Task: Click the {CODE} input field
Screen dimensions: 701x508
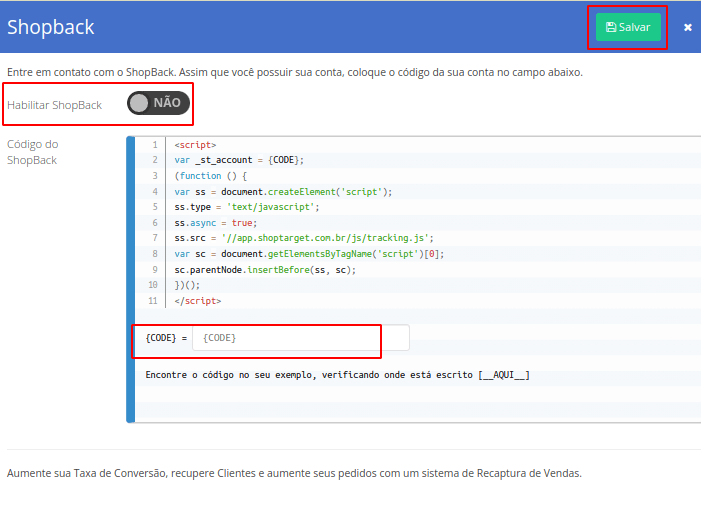Action: click(x=300, y=338)
